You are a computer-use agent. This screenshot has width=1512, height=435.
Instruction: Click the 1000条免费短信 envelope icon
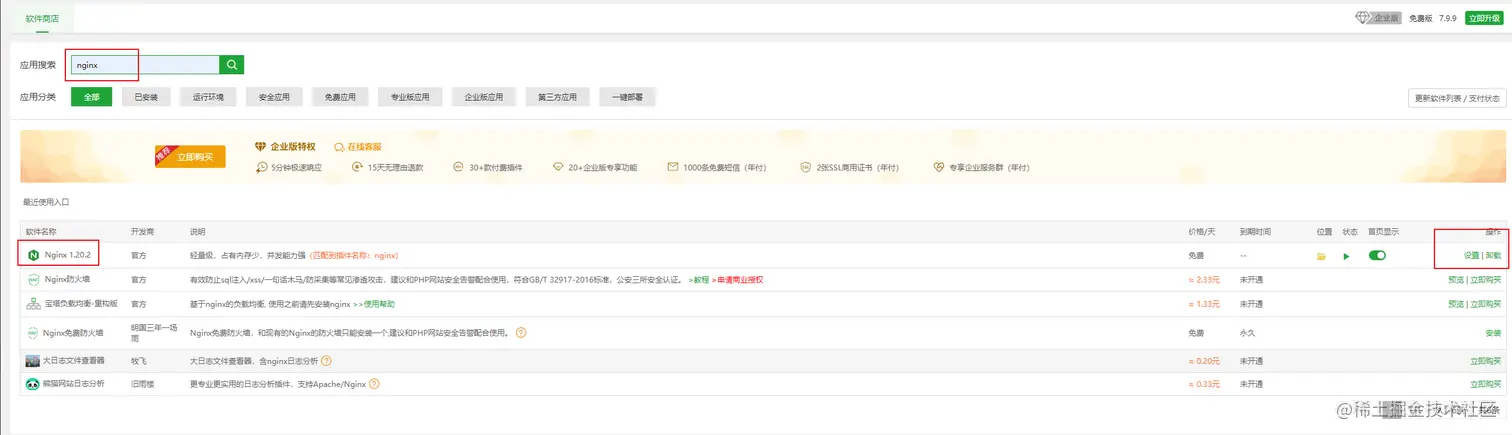tap(674, 167)
